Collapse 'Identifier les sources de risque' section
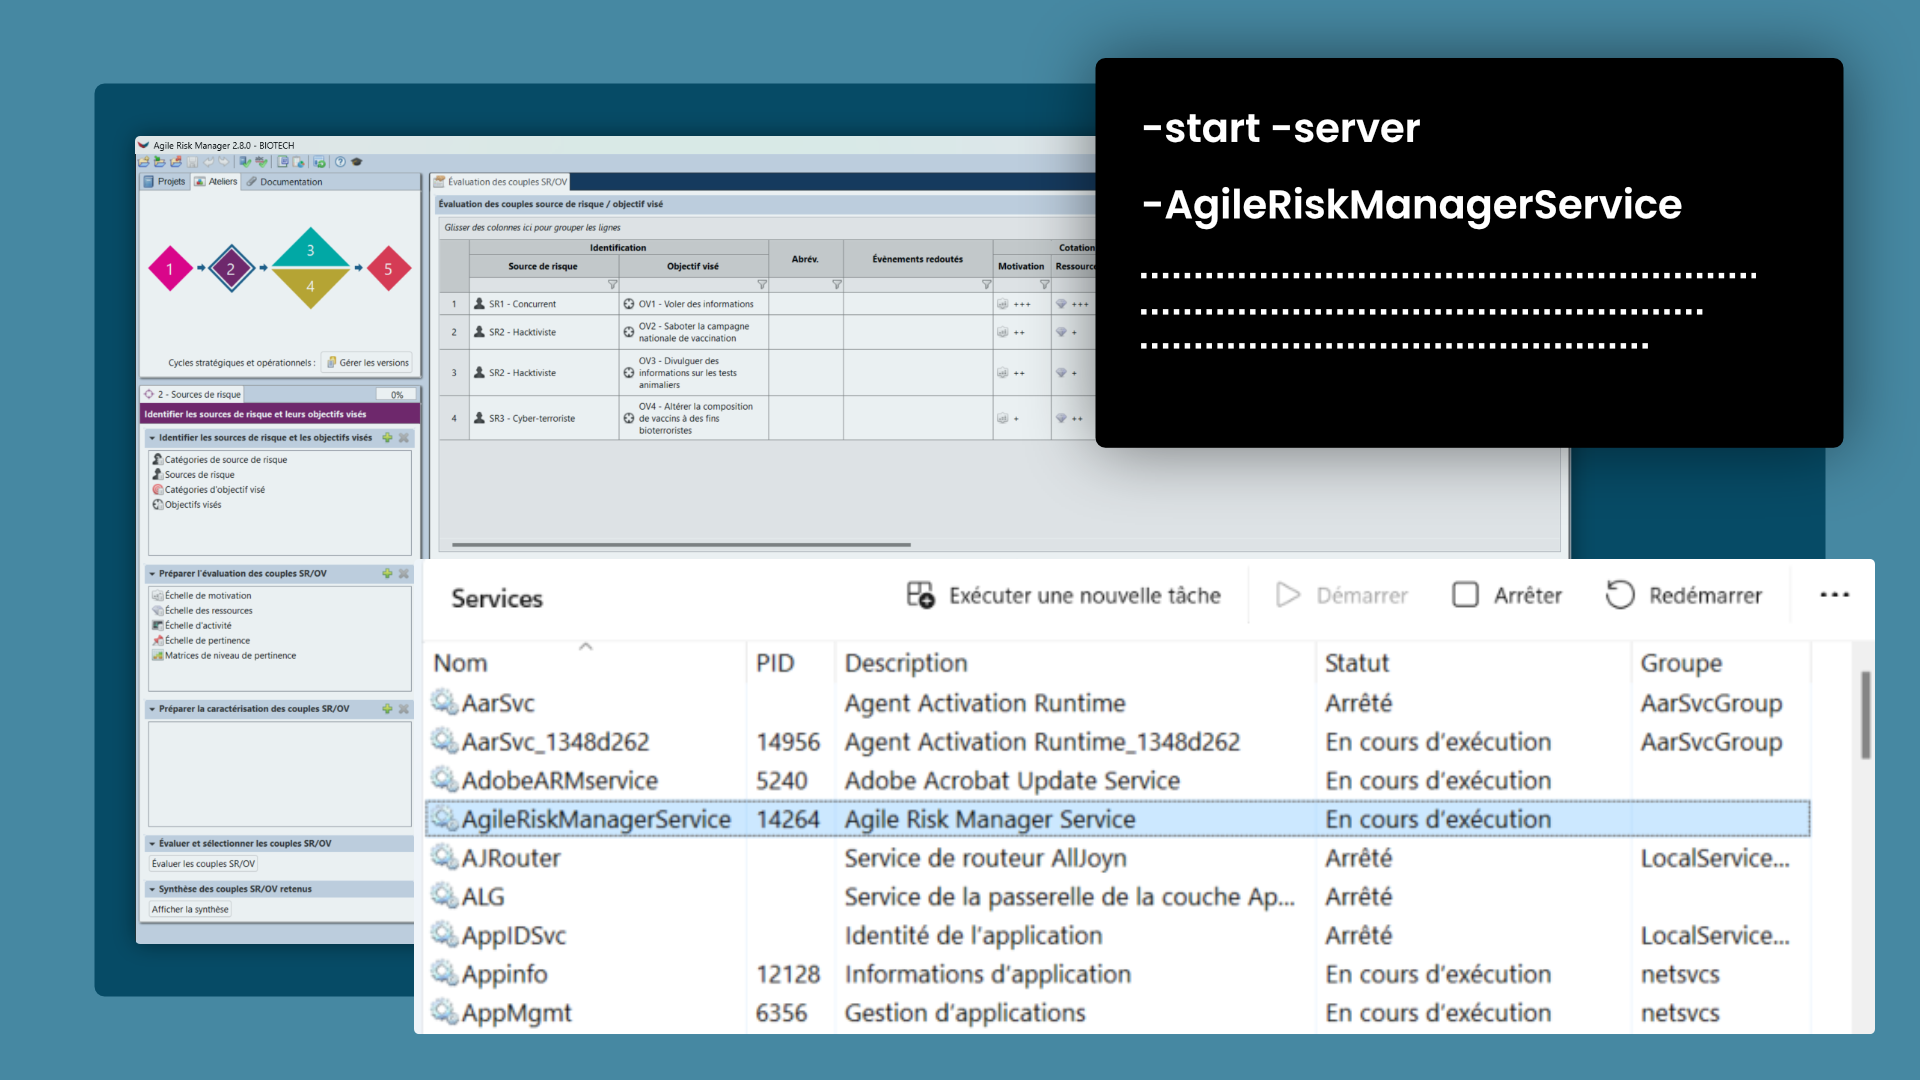The width and height of the screenshot is (1920, 1080). pyautogui.click(x=152, y=438)
